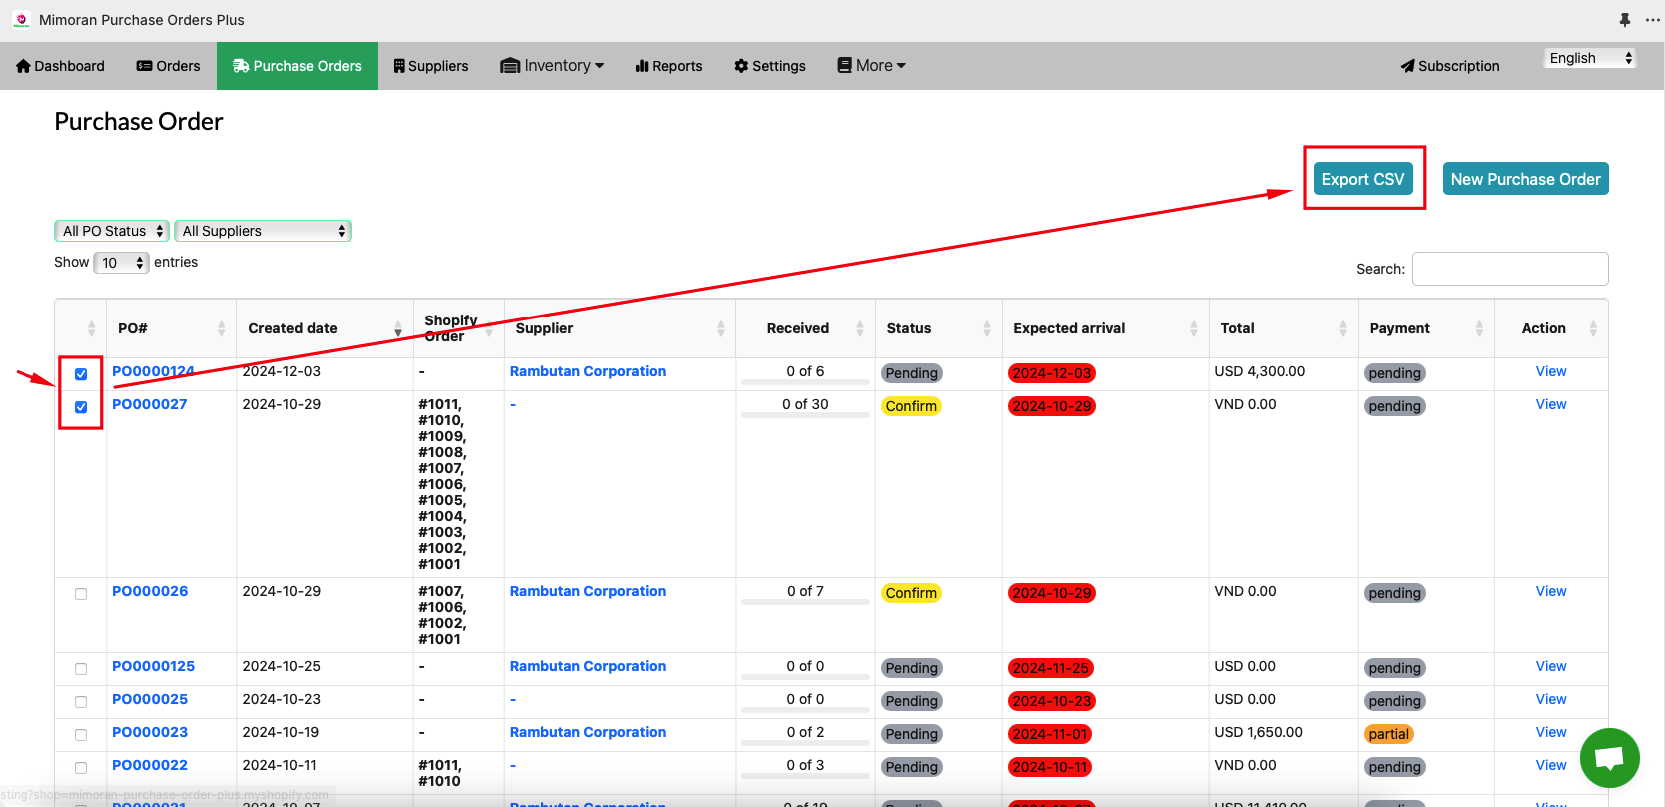Open the English language selector
Screen dimensions: 1665x807
tap(1590, 58)
